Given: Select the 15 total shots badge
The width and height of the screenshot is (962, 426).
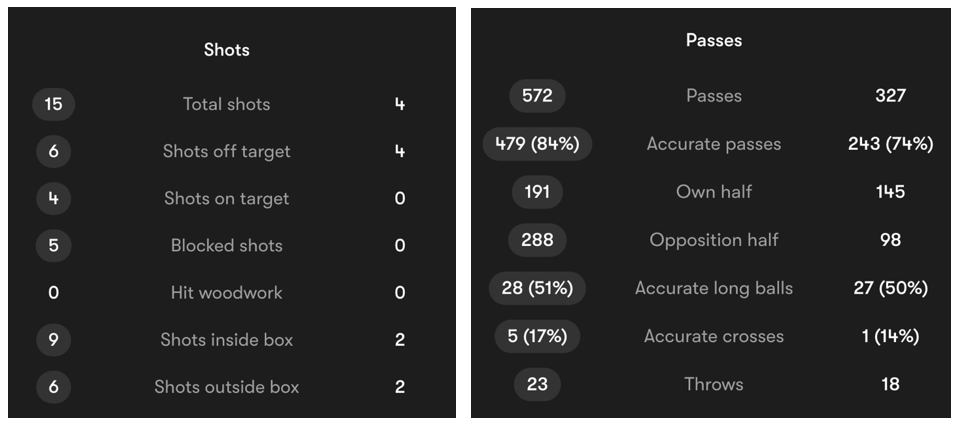Looking at the screenshot, I should click(x=53, y=104).
